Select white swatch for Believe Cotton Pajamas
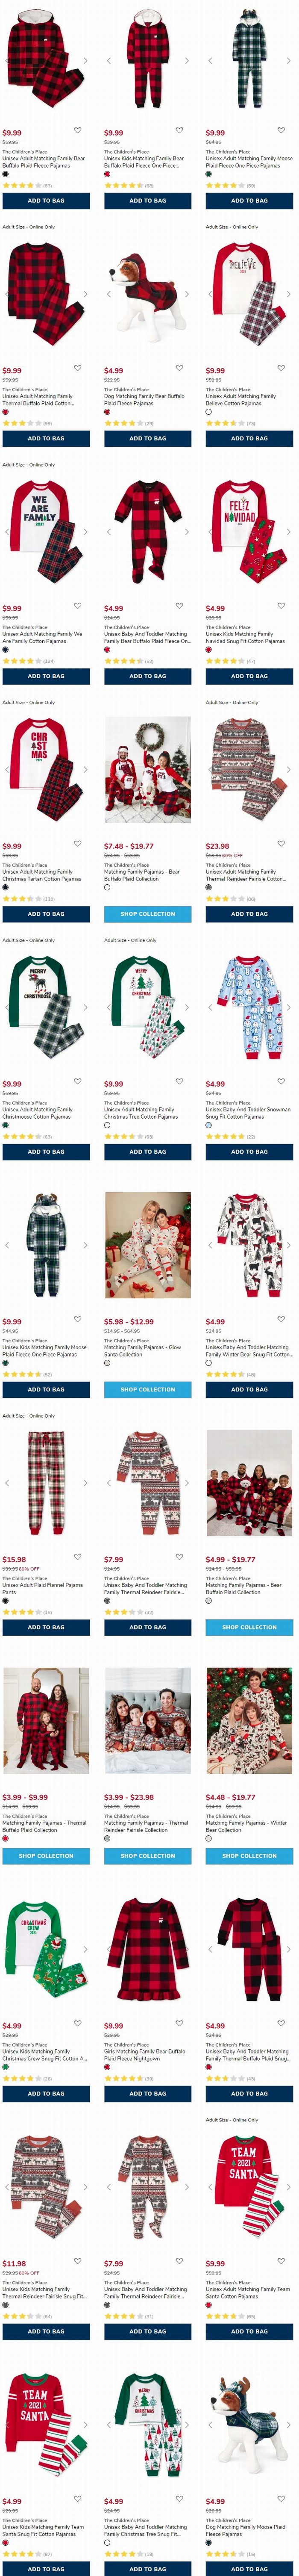The image size is (299, 2576). (209, 412)
